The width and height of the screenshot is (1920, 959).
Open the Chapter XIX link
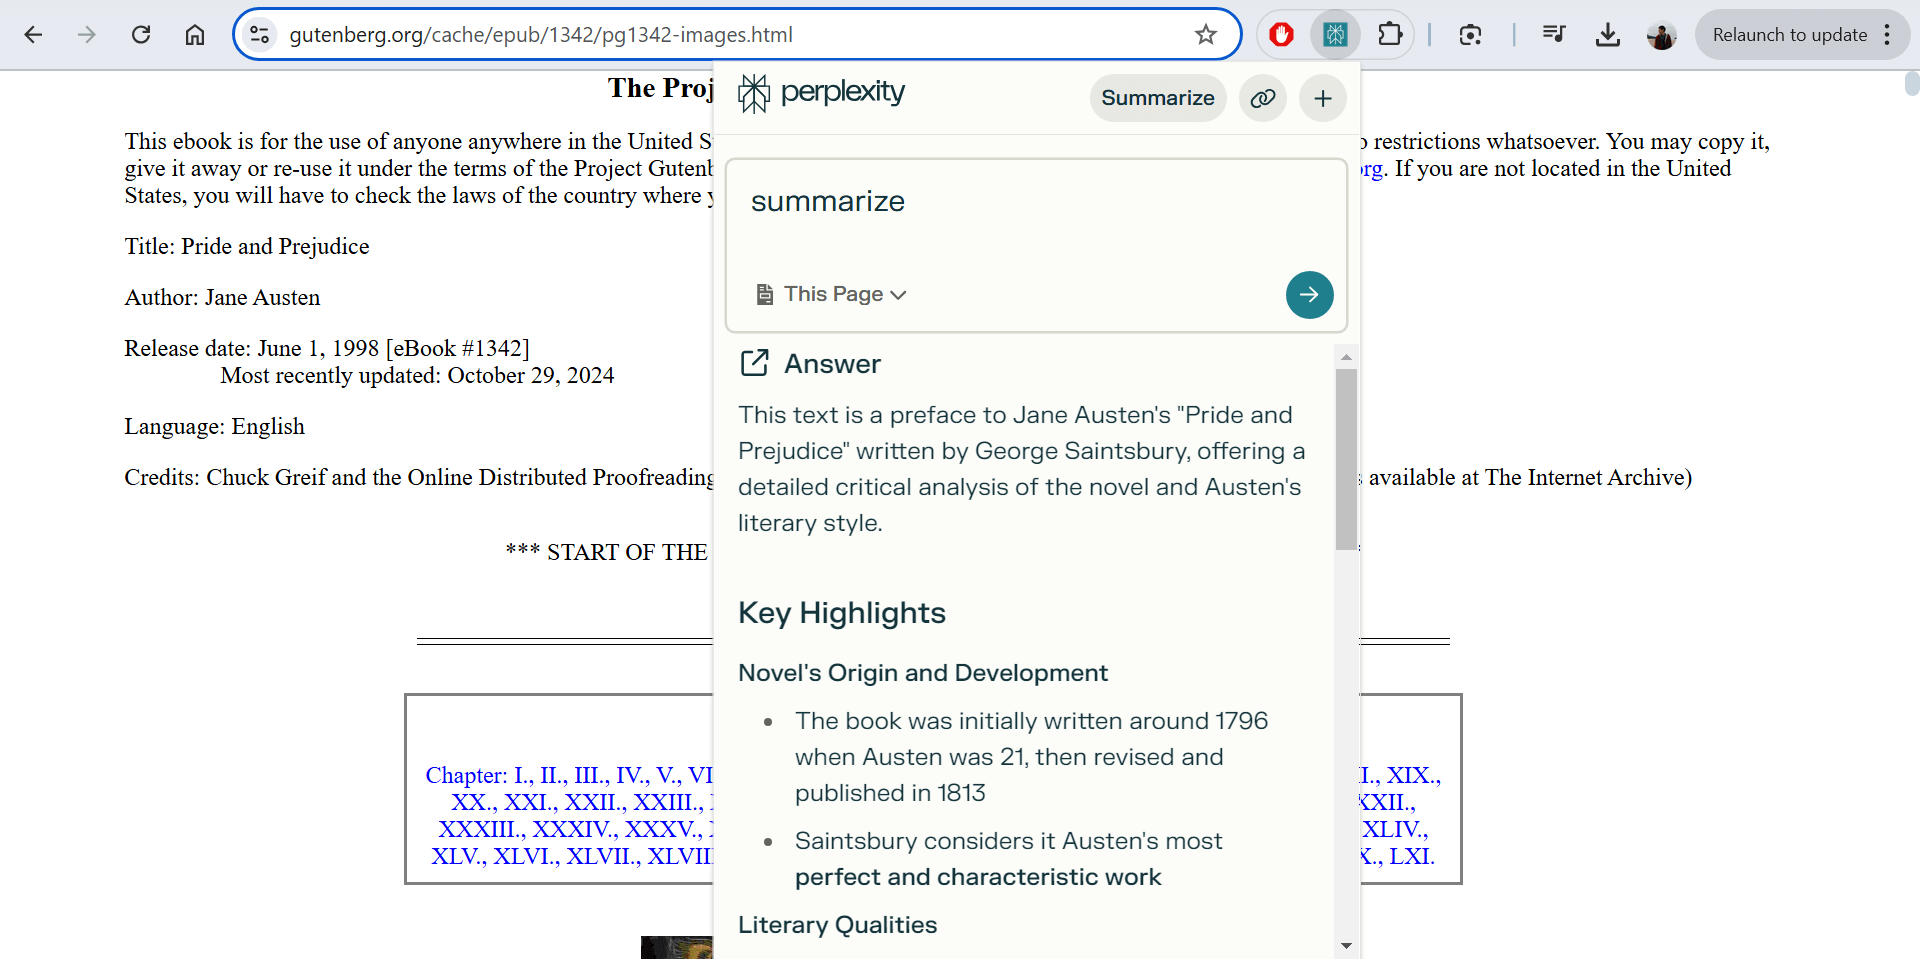point(1410,775)
